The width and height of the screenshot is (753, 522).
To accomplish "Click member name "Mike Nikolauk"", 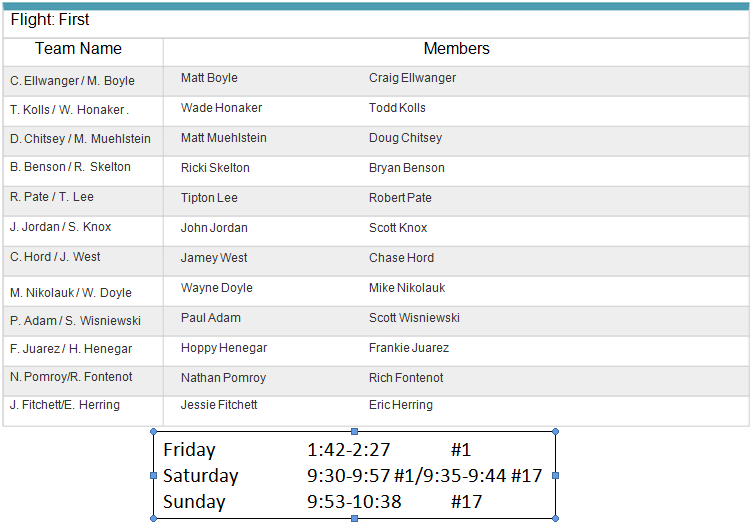I will [407, 288].
